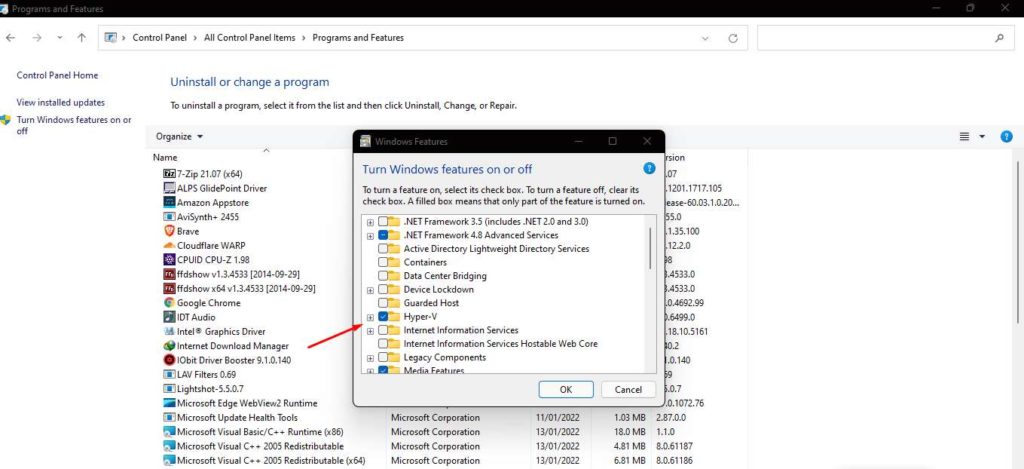Go up one level with up arrow
Viewport: 1024px width, 469px height.
(x=82, y=38)
